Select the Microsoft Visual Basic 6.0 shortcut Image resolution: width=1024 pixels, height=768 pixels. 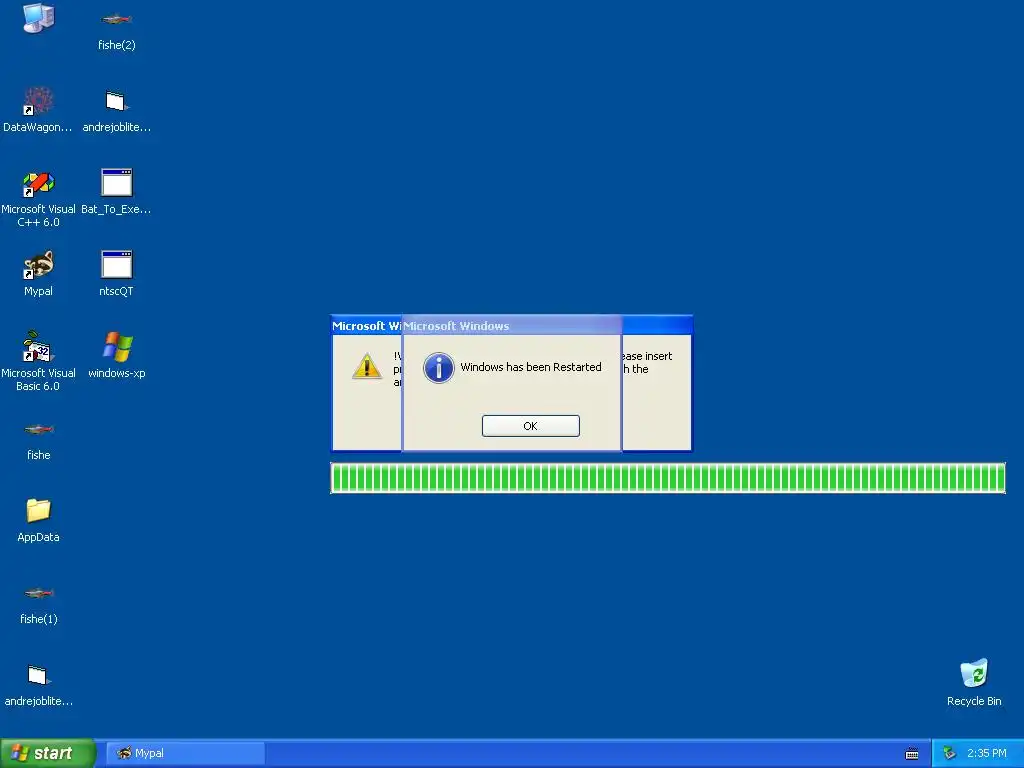coord(38,362)
